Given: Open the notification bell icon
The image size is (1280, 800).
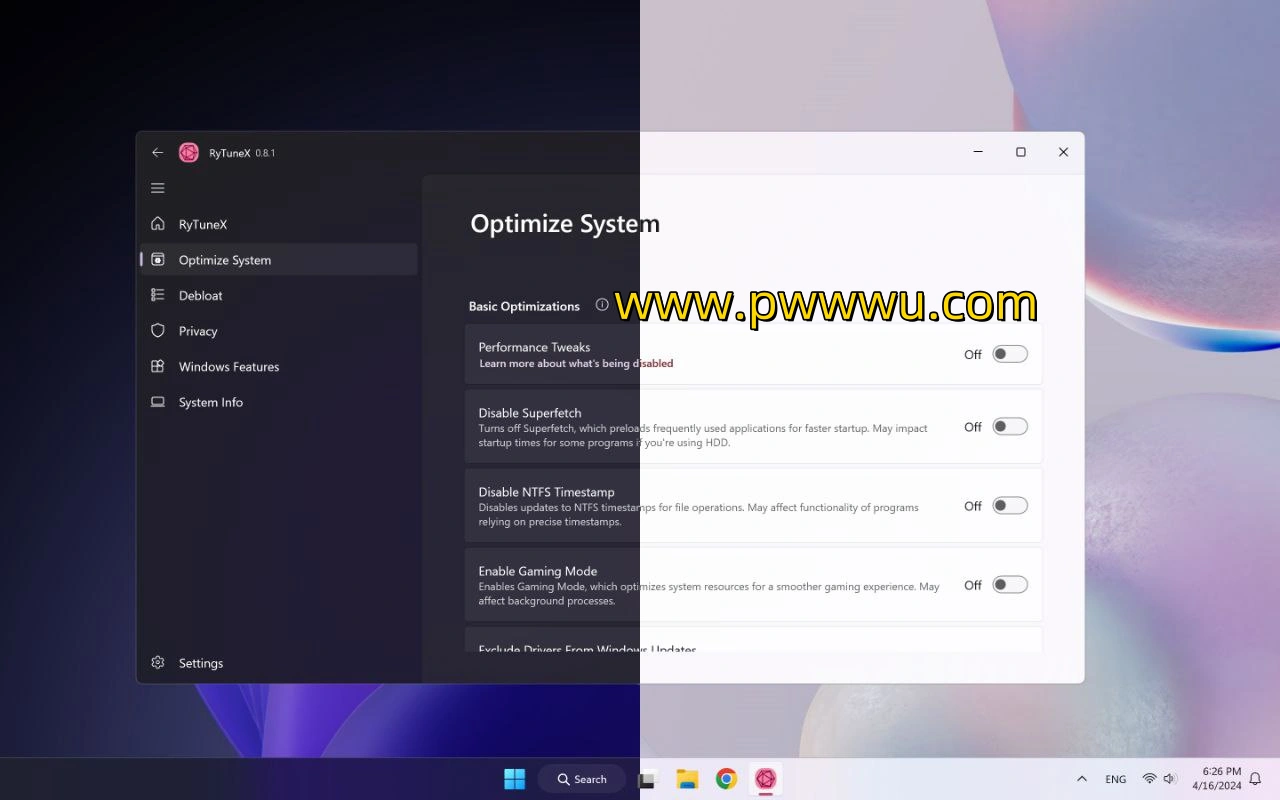Looking at the screenshot, I should [1256, 779].
